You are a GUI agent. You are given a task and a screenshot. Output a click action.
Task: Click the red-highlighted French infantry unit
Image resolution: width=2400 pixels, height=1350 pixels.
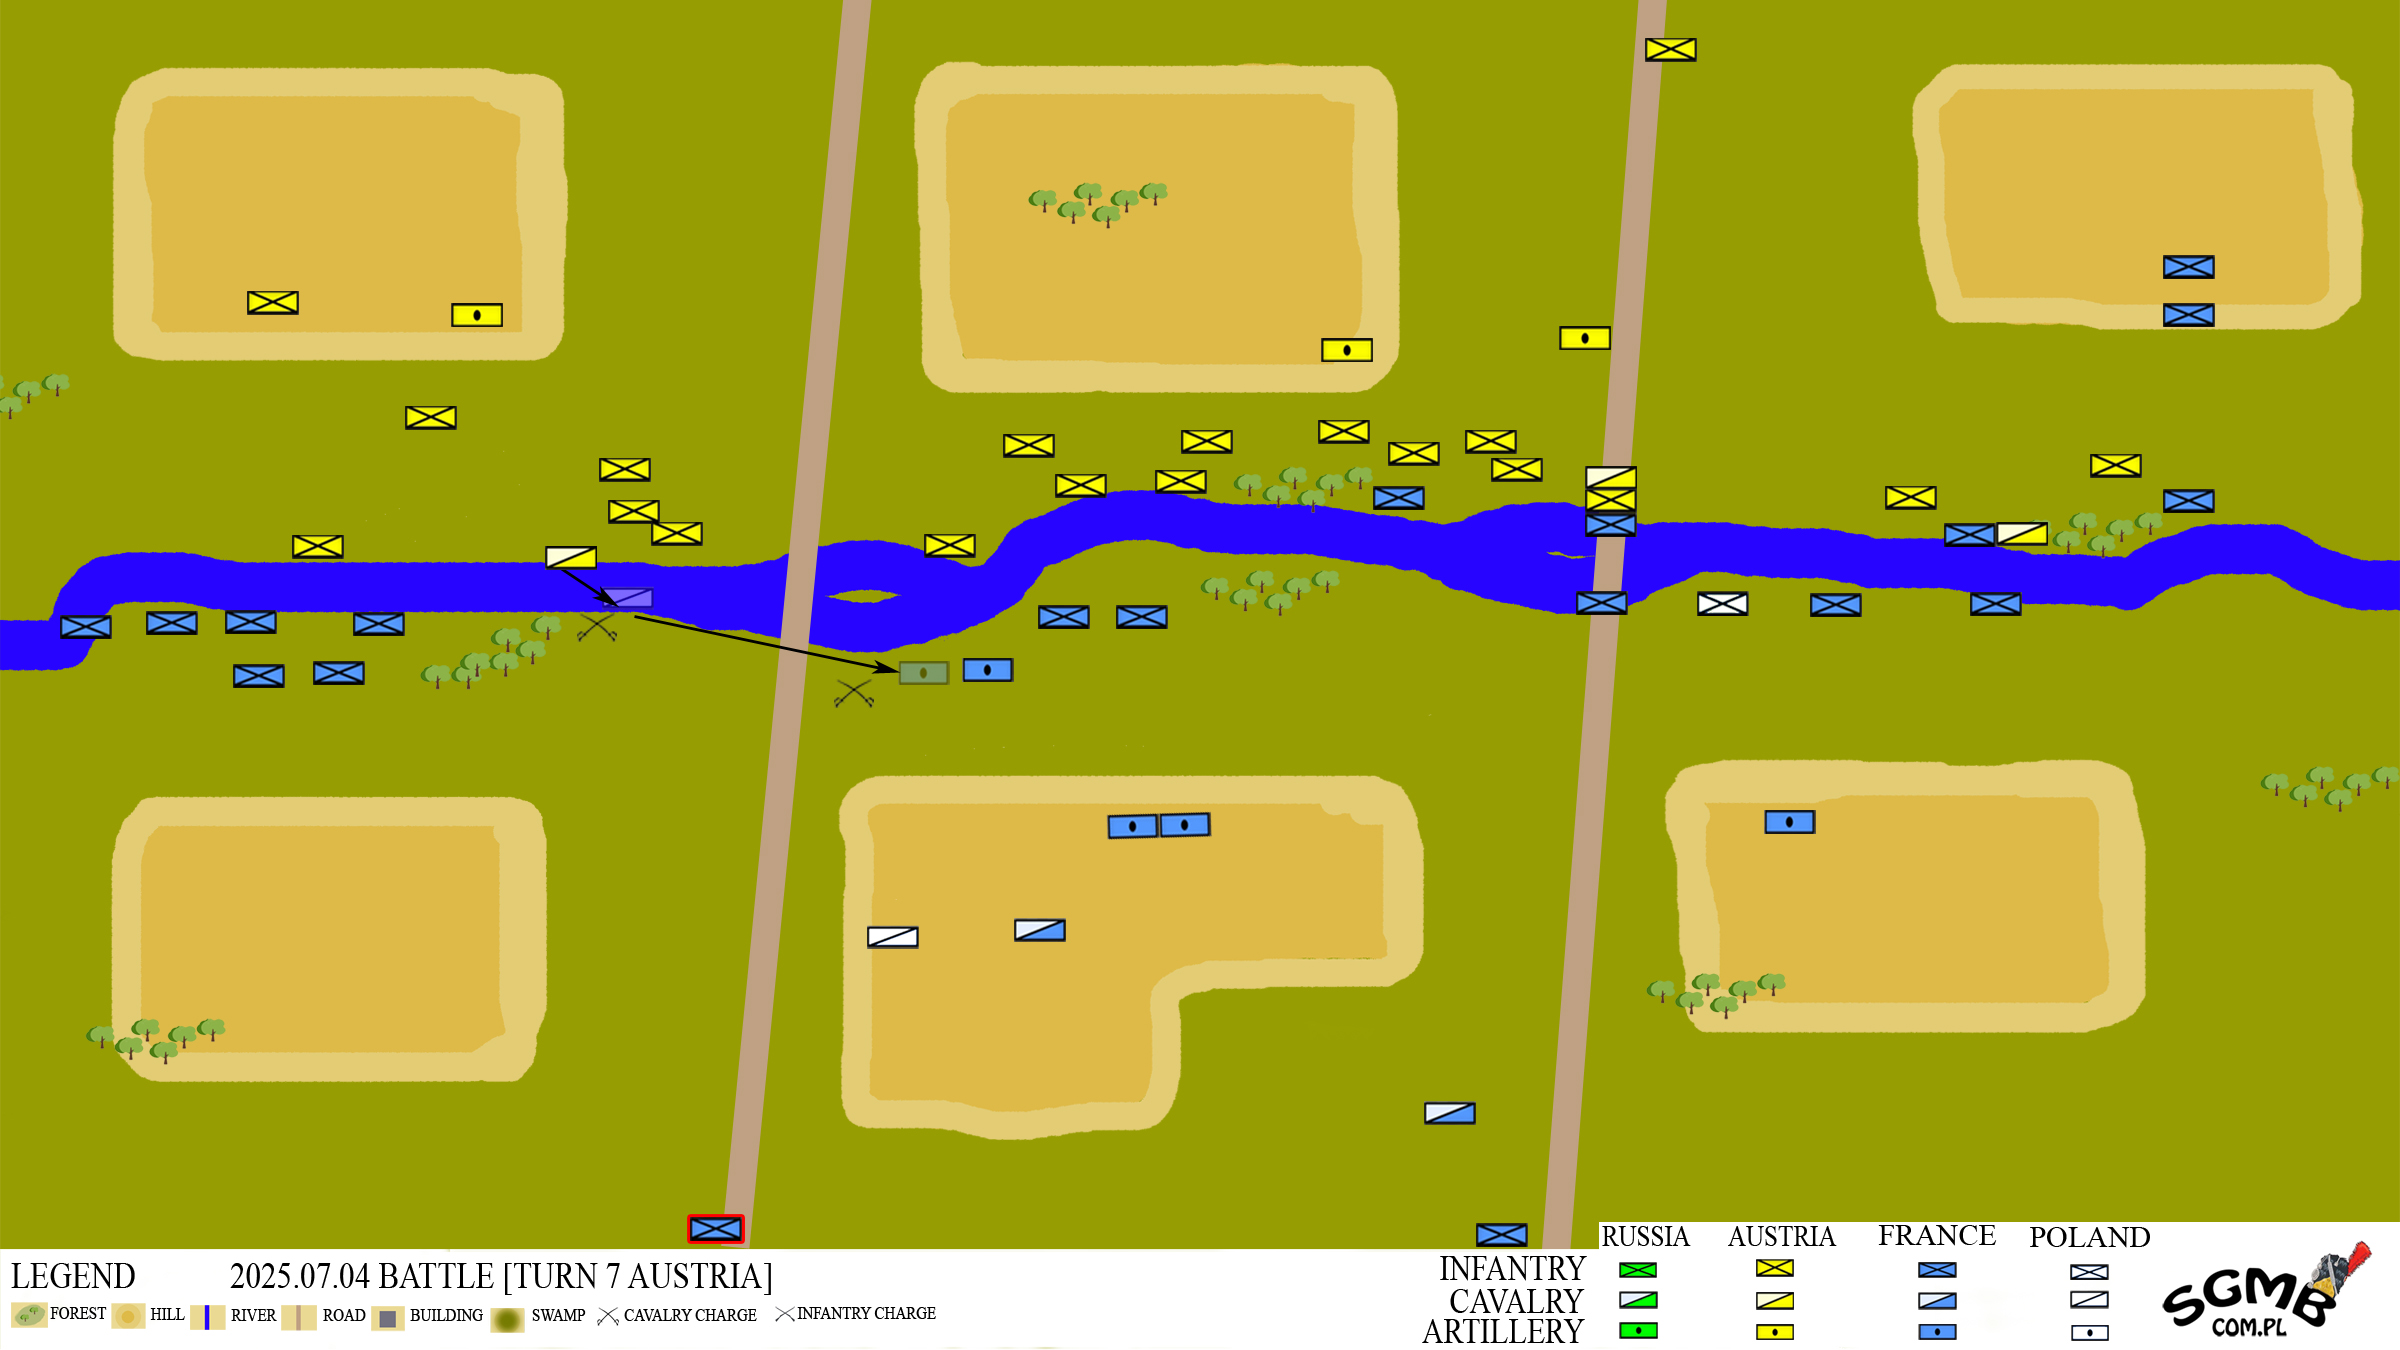(716, 1228)
